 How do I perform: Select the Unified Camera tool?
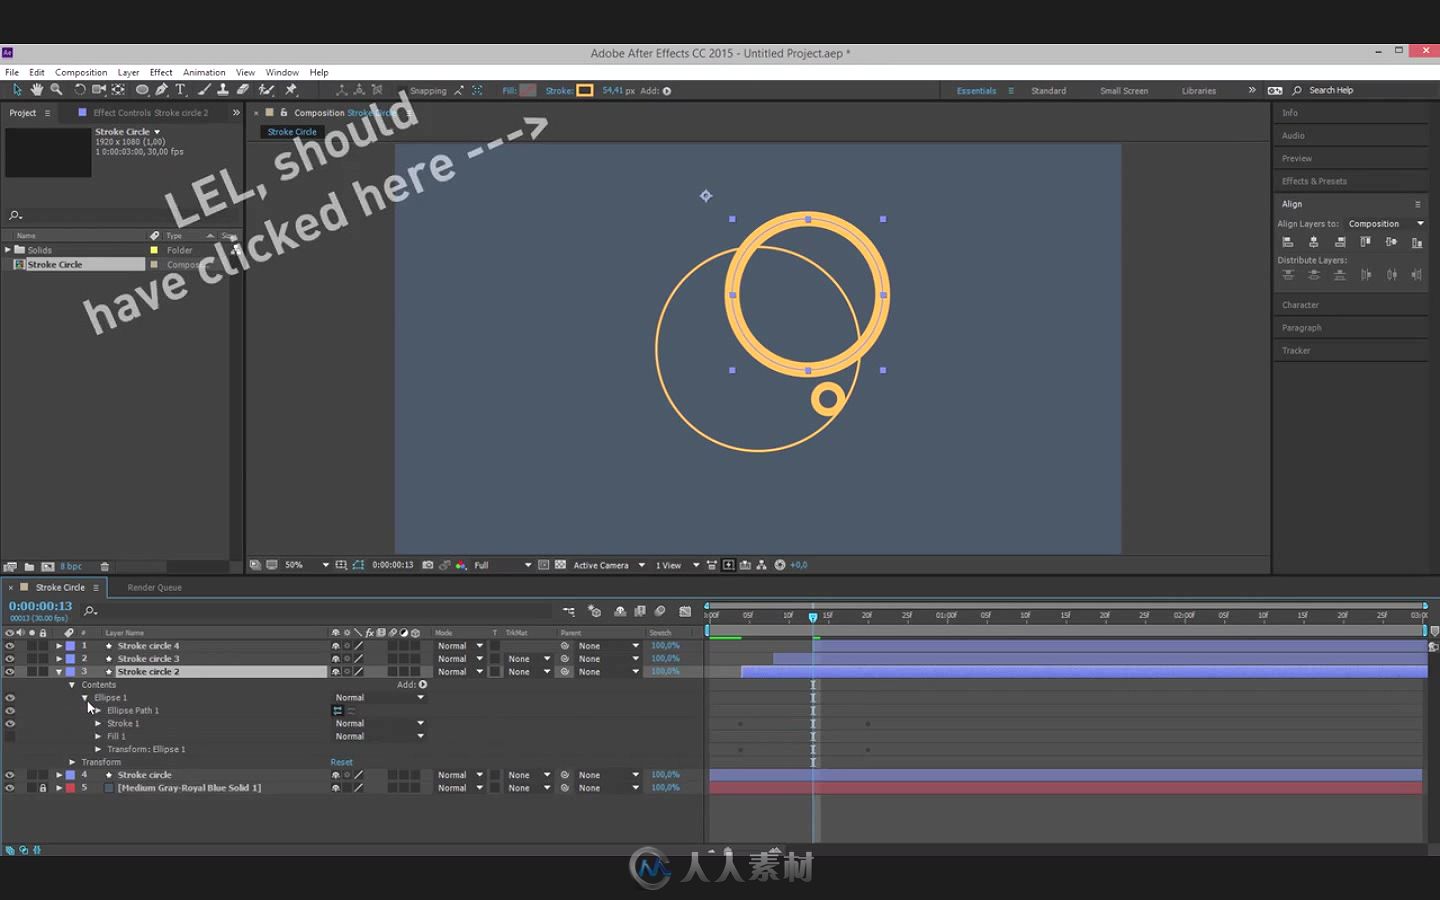point(99,90)
